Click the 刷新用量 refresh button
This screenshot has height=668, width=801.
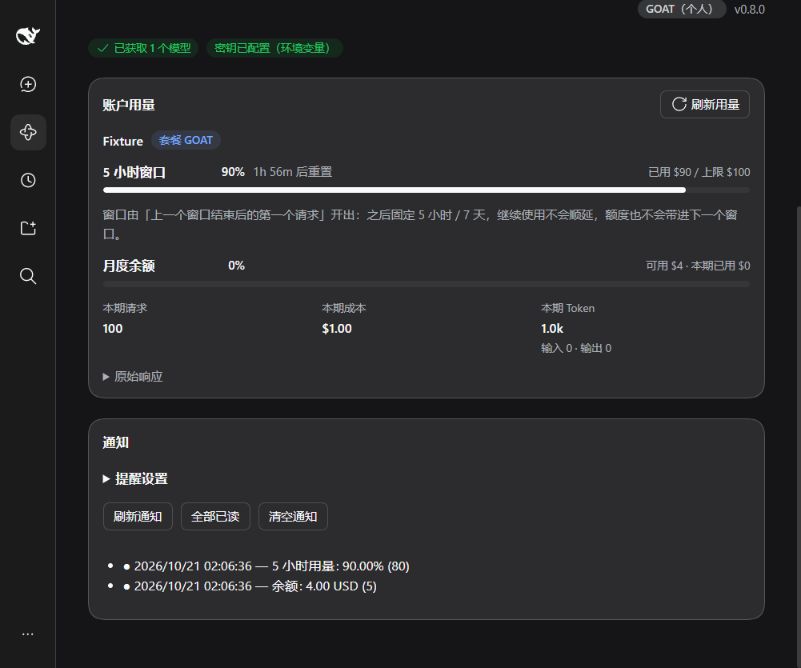coord(704,105)
